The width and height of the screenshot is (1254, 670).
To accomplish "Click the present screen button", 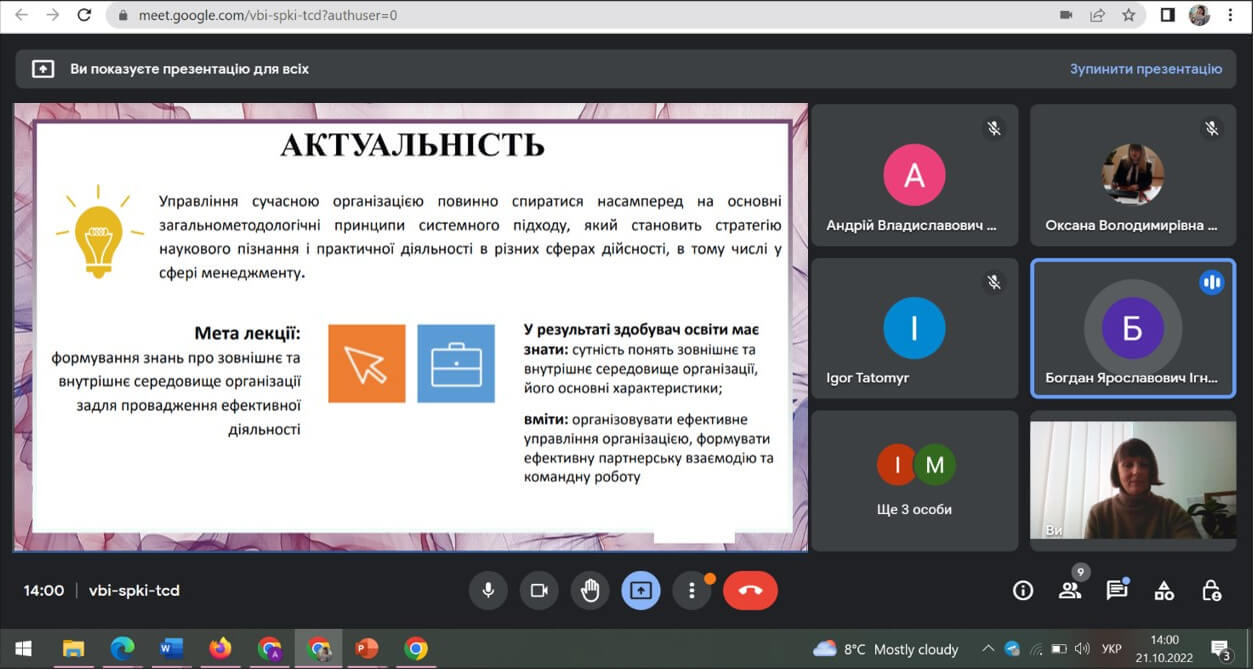I will click(x=640, y=590).
